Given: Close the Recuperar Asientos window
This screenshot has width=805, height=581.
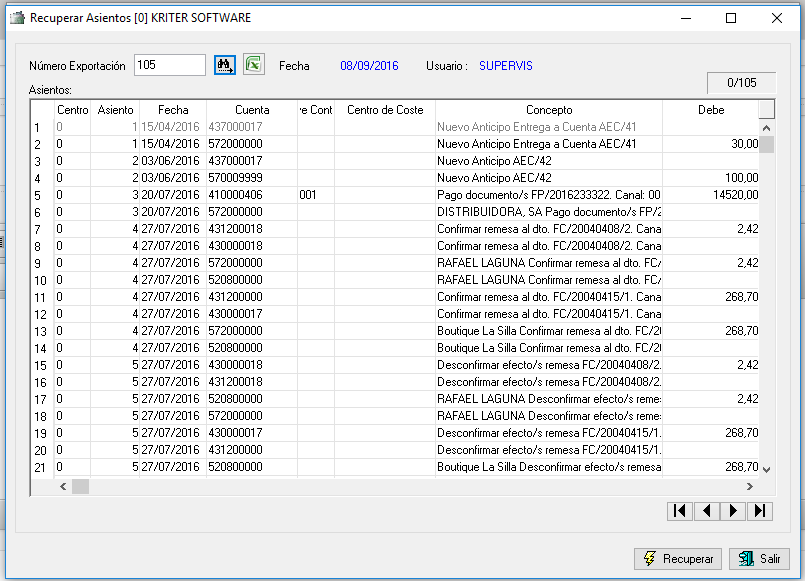Looking at the screenshot, I should (x=777, y=18).
